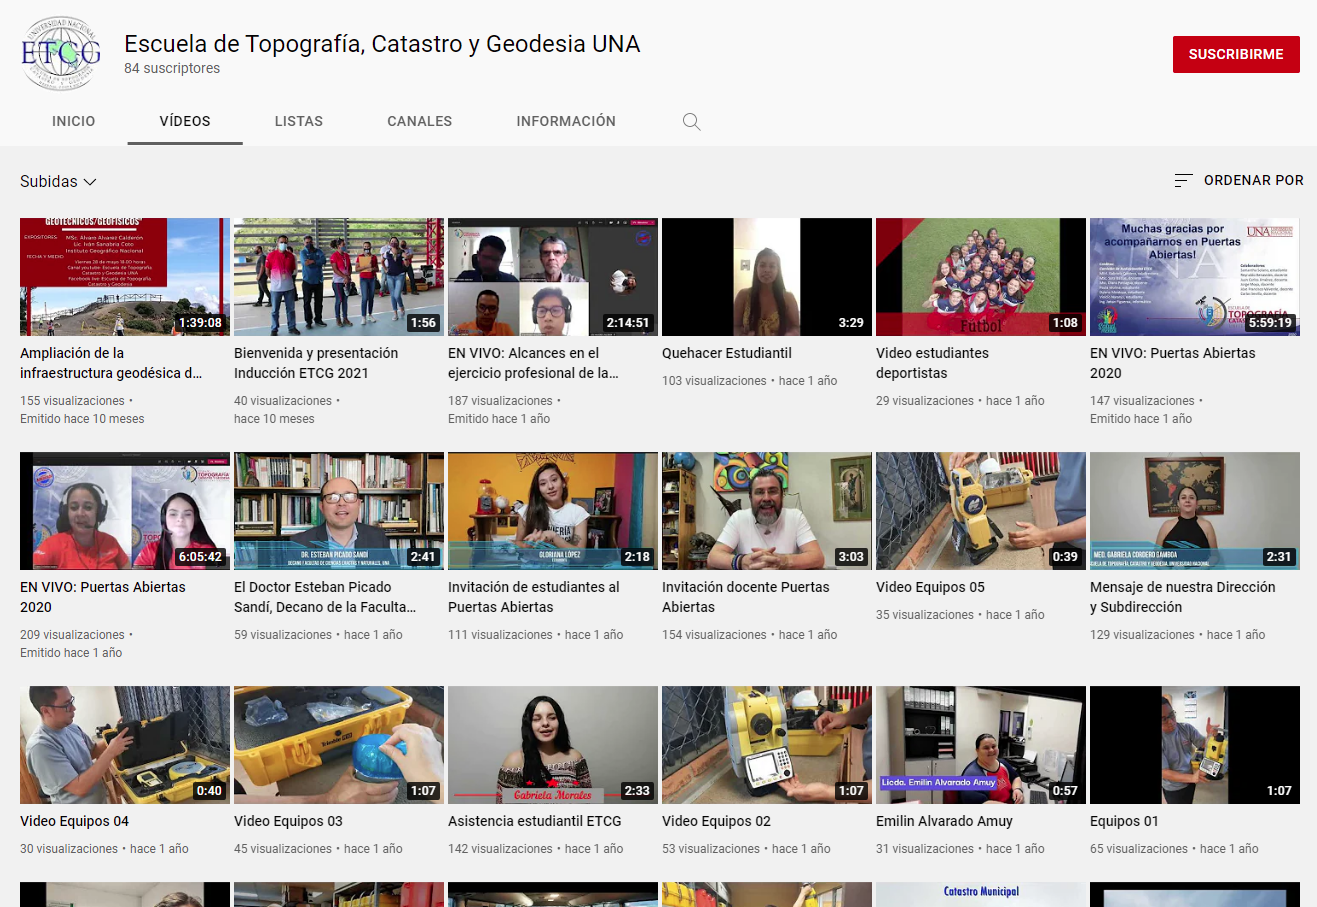Open the ORDENAR POR sort menu
Viewport: 1317px width, 907px height.
tap(1239, 180)
